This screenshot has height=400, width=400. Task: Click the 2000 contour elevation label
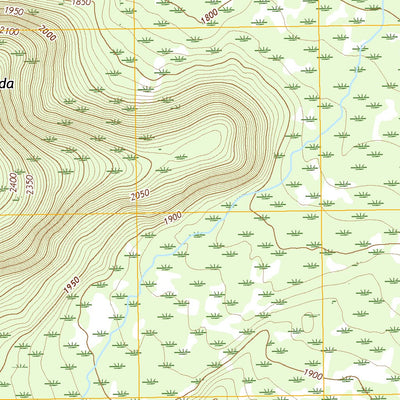[x=47, y=33]
